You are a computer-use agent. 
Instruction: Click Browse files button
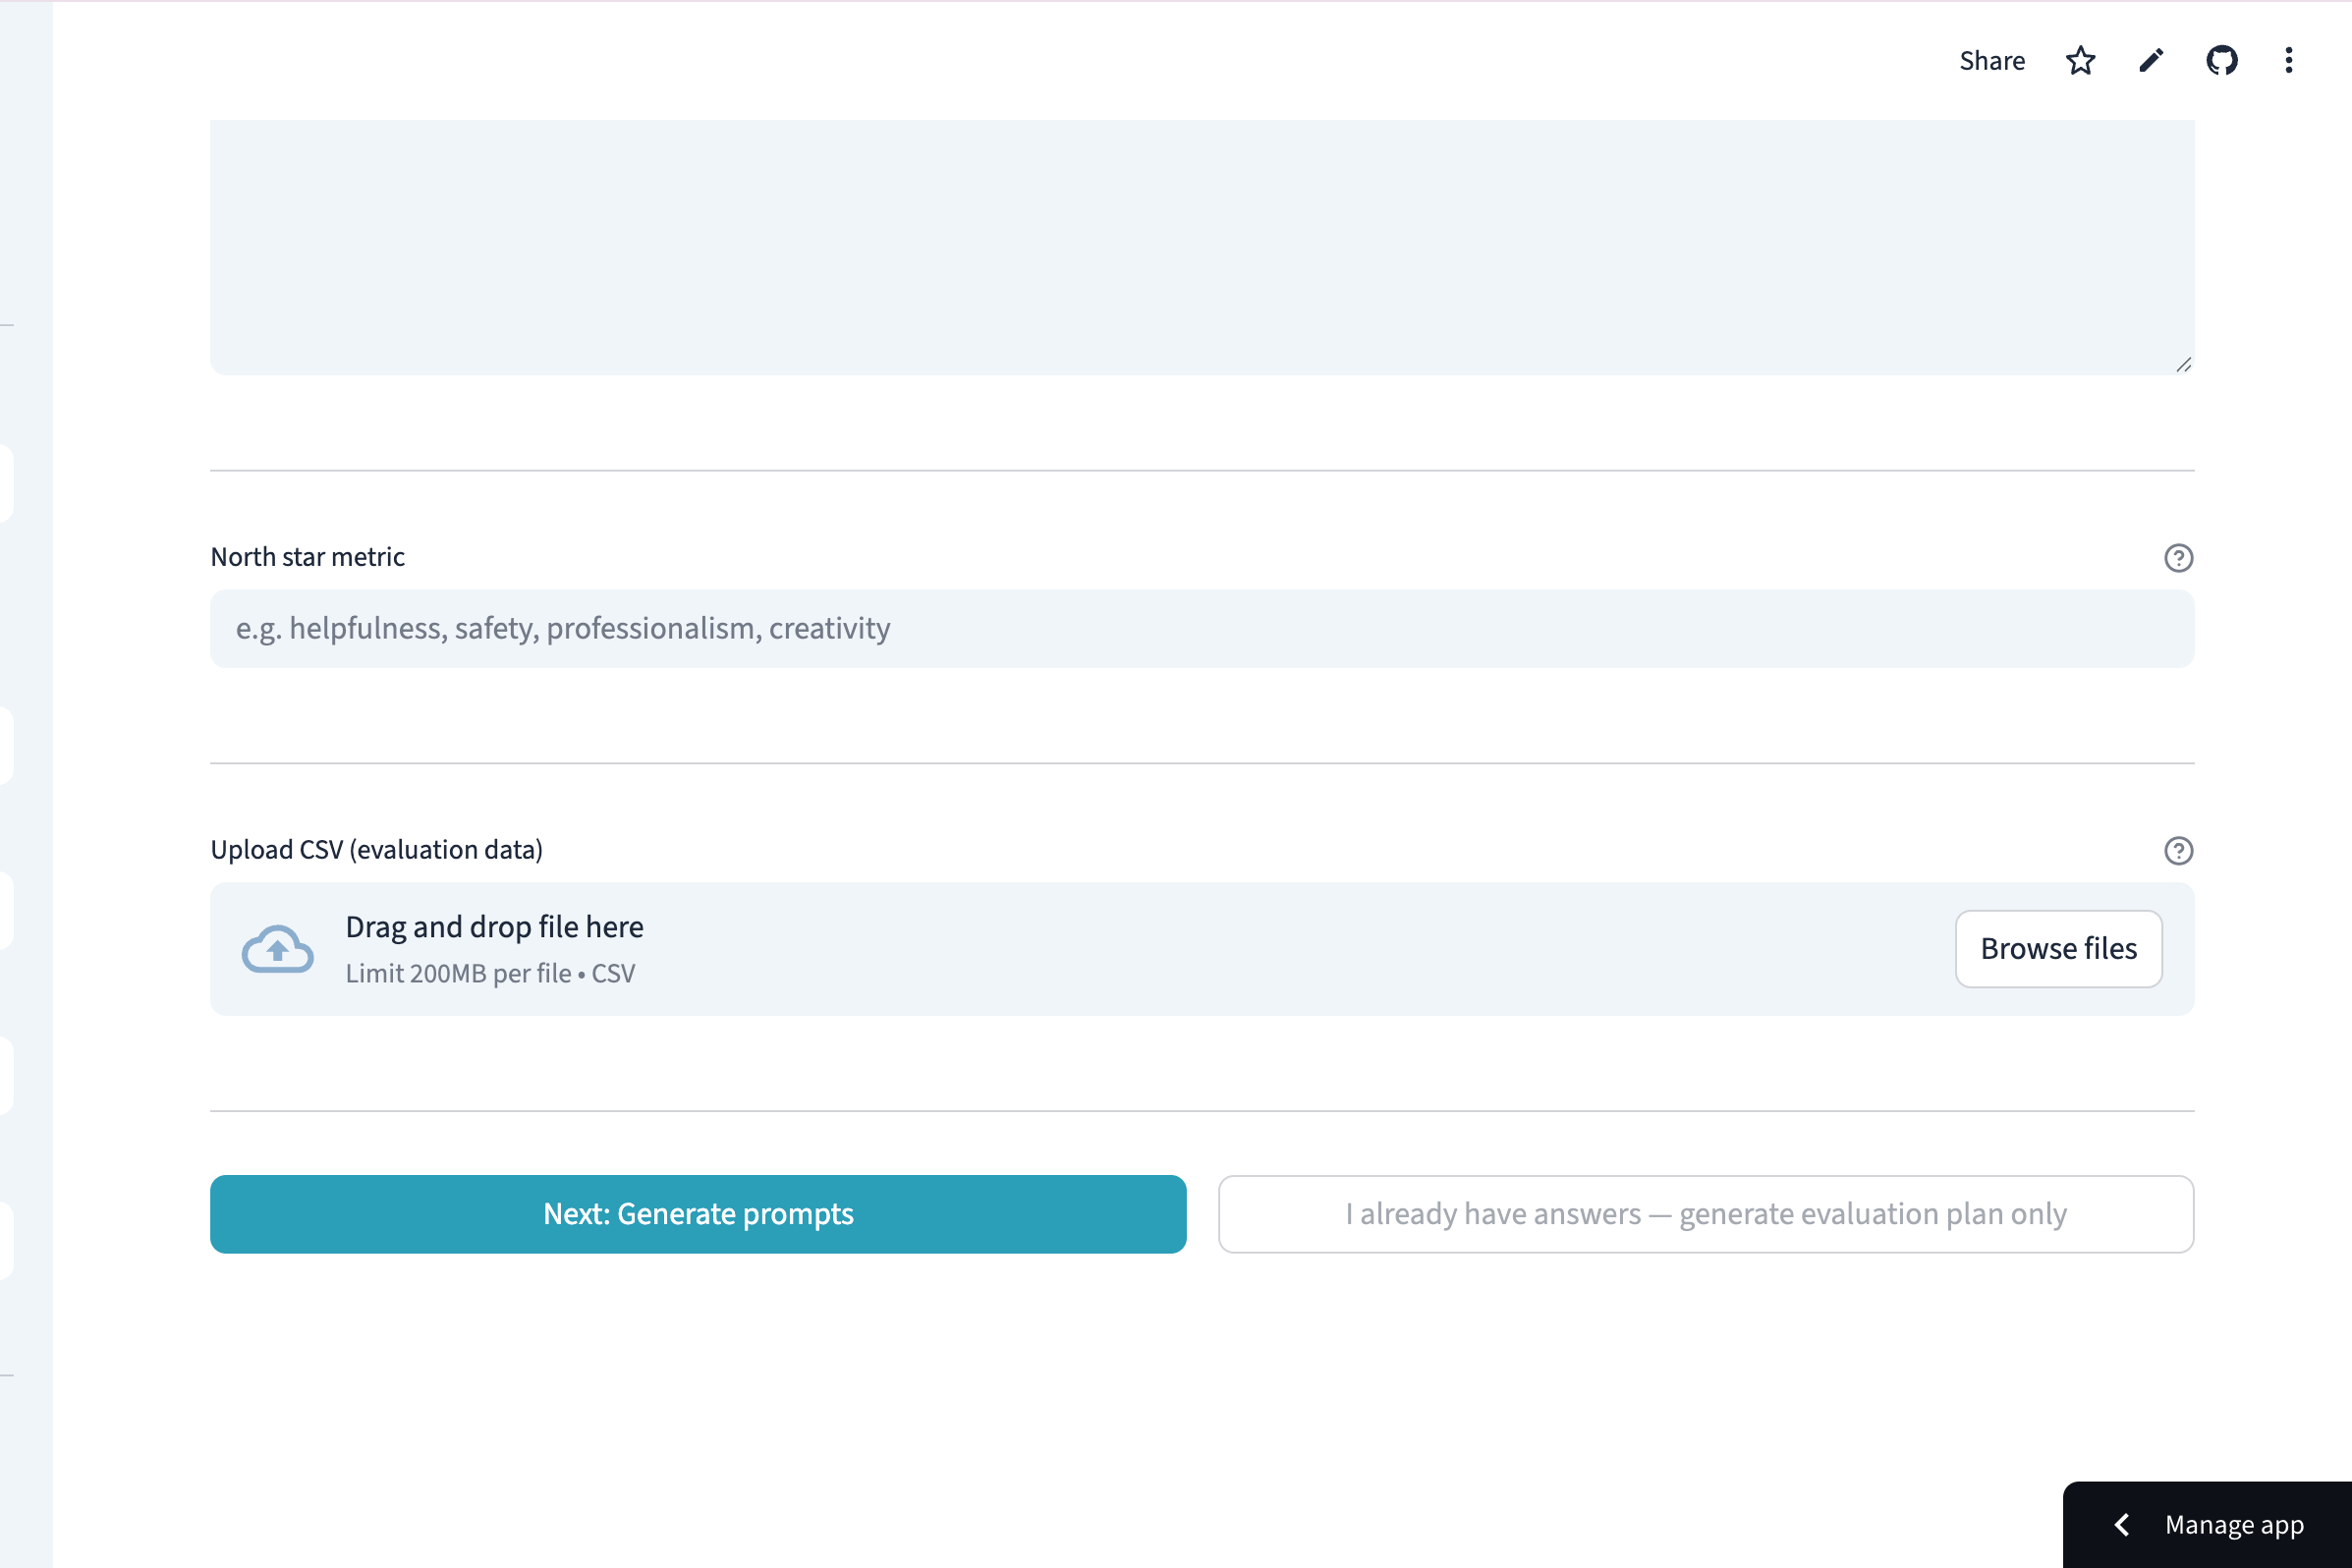click(x=2058, y=949)
